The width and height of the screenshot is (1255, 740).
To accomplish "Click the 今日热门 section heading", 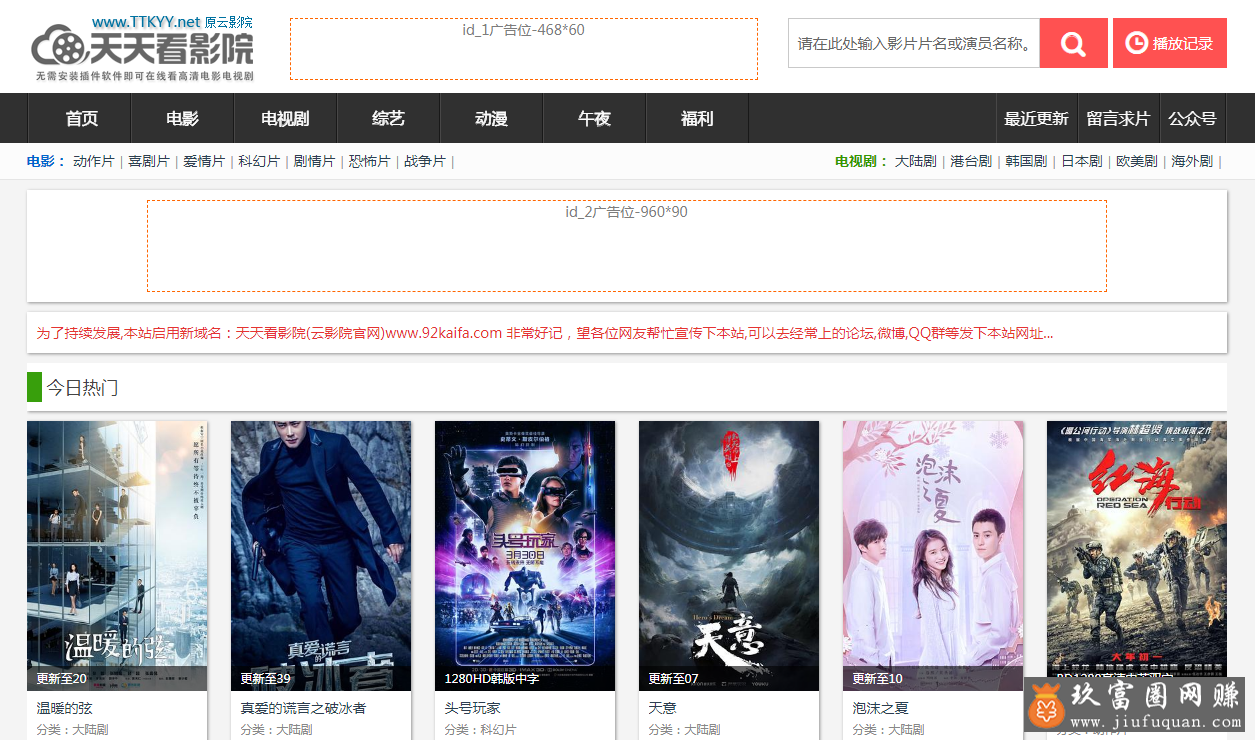I will (x=82, y=387).
